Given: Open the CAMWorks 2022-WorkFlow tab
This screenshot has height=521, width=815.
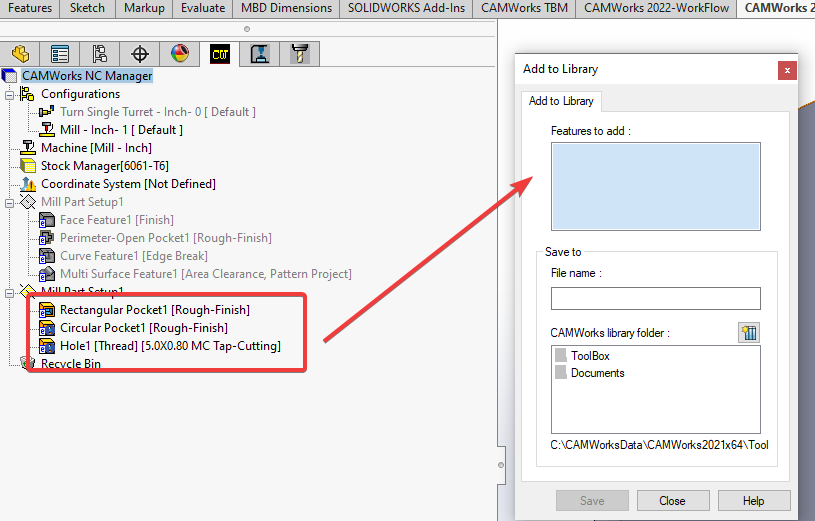Looking at the screenshot, I should (656, 8).
